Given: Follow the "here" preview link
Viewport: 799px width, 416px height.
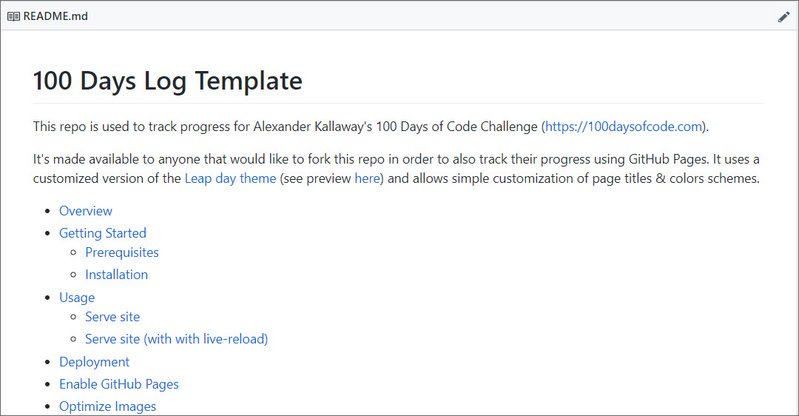Looking at the screenshot, I should click(x=367, y=178).
